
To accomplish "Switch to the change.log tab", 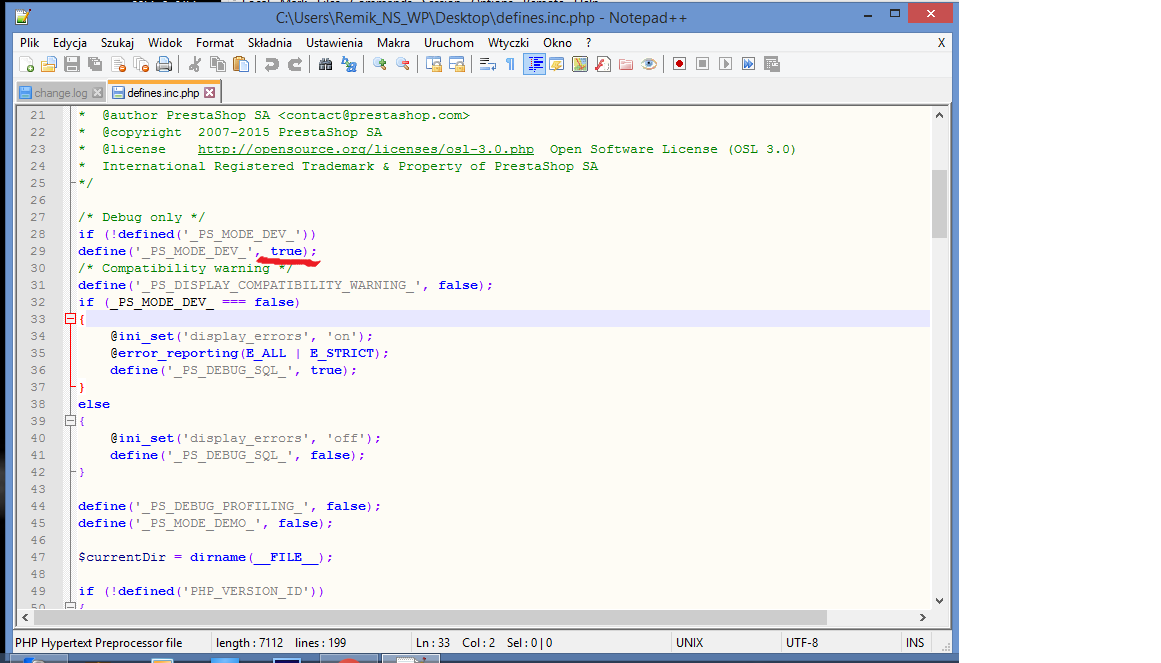I will [59, 93].
